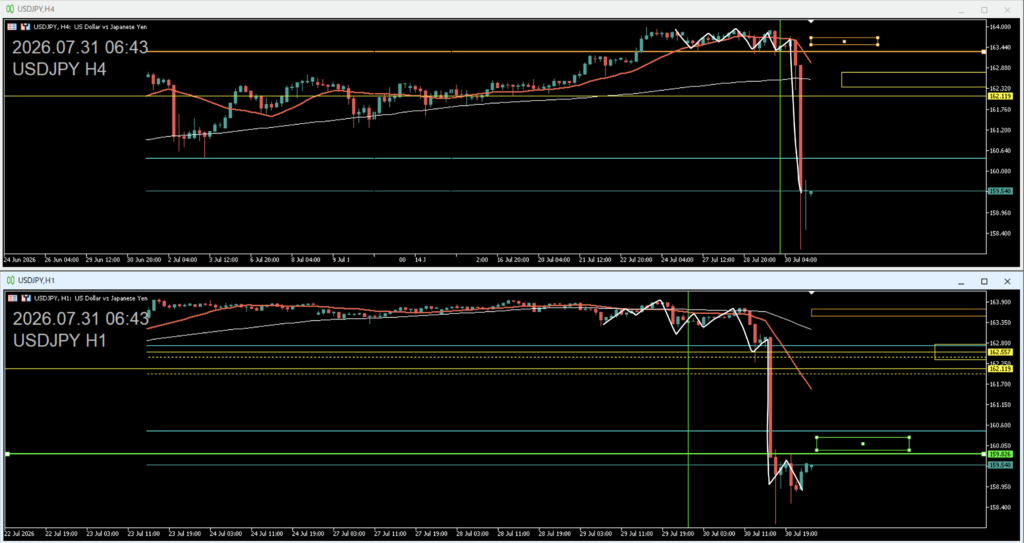Viewport: 1024px width, 543px height.
Task: Click the 164.000 price scale value in H4 chart
Action: (x=1000, y=27)
